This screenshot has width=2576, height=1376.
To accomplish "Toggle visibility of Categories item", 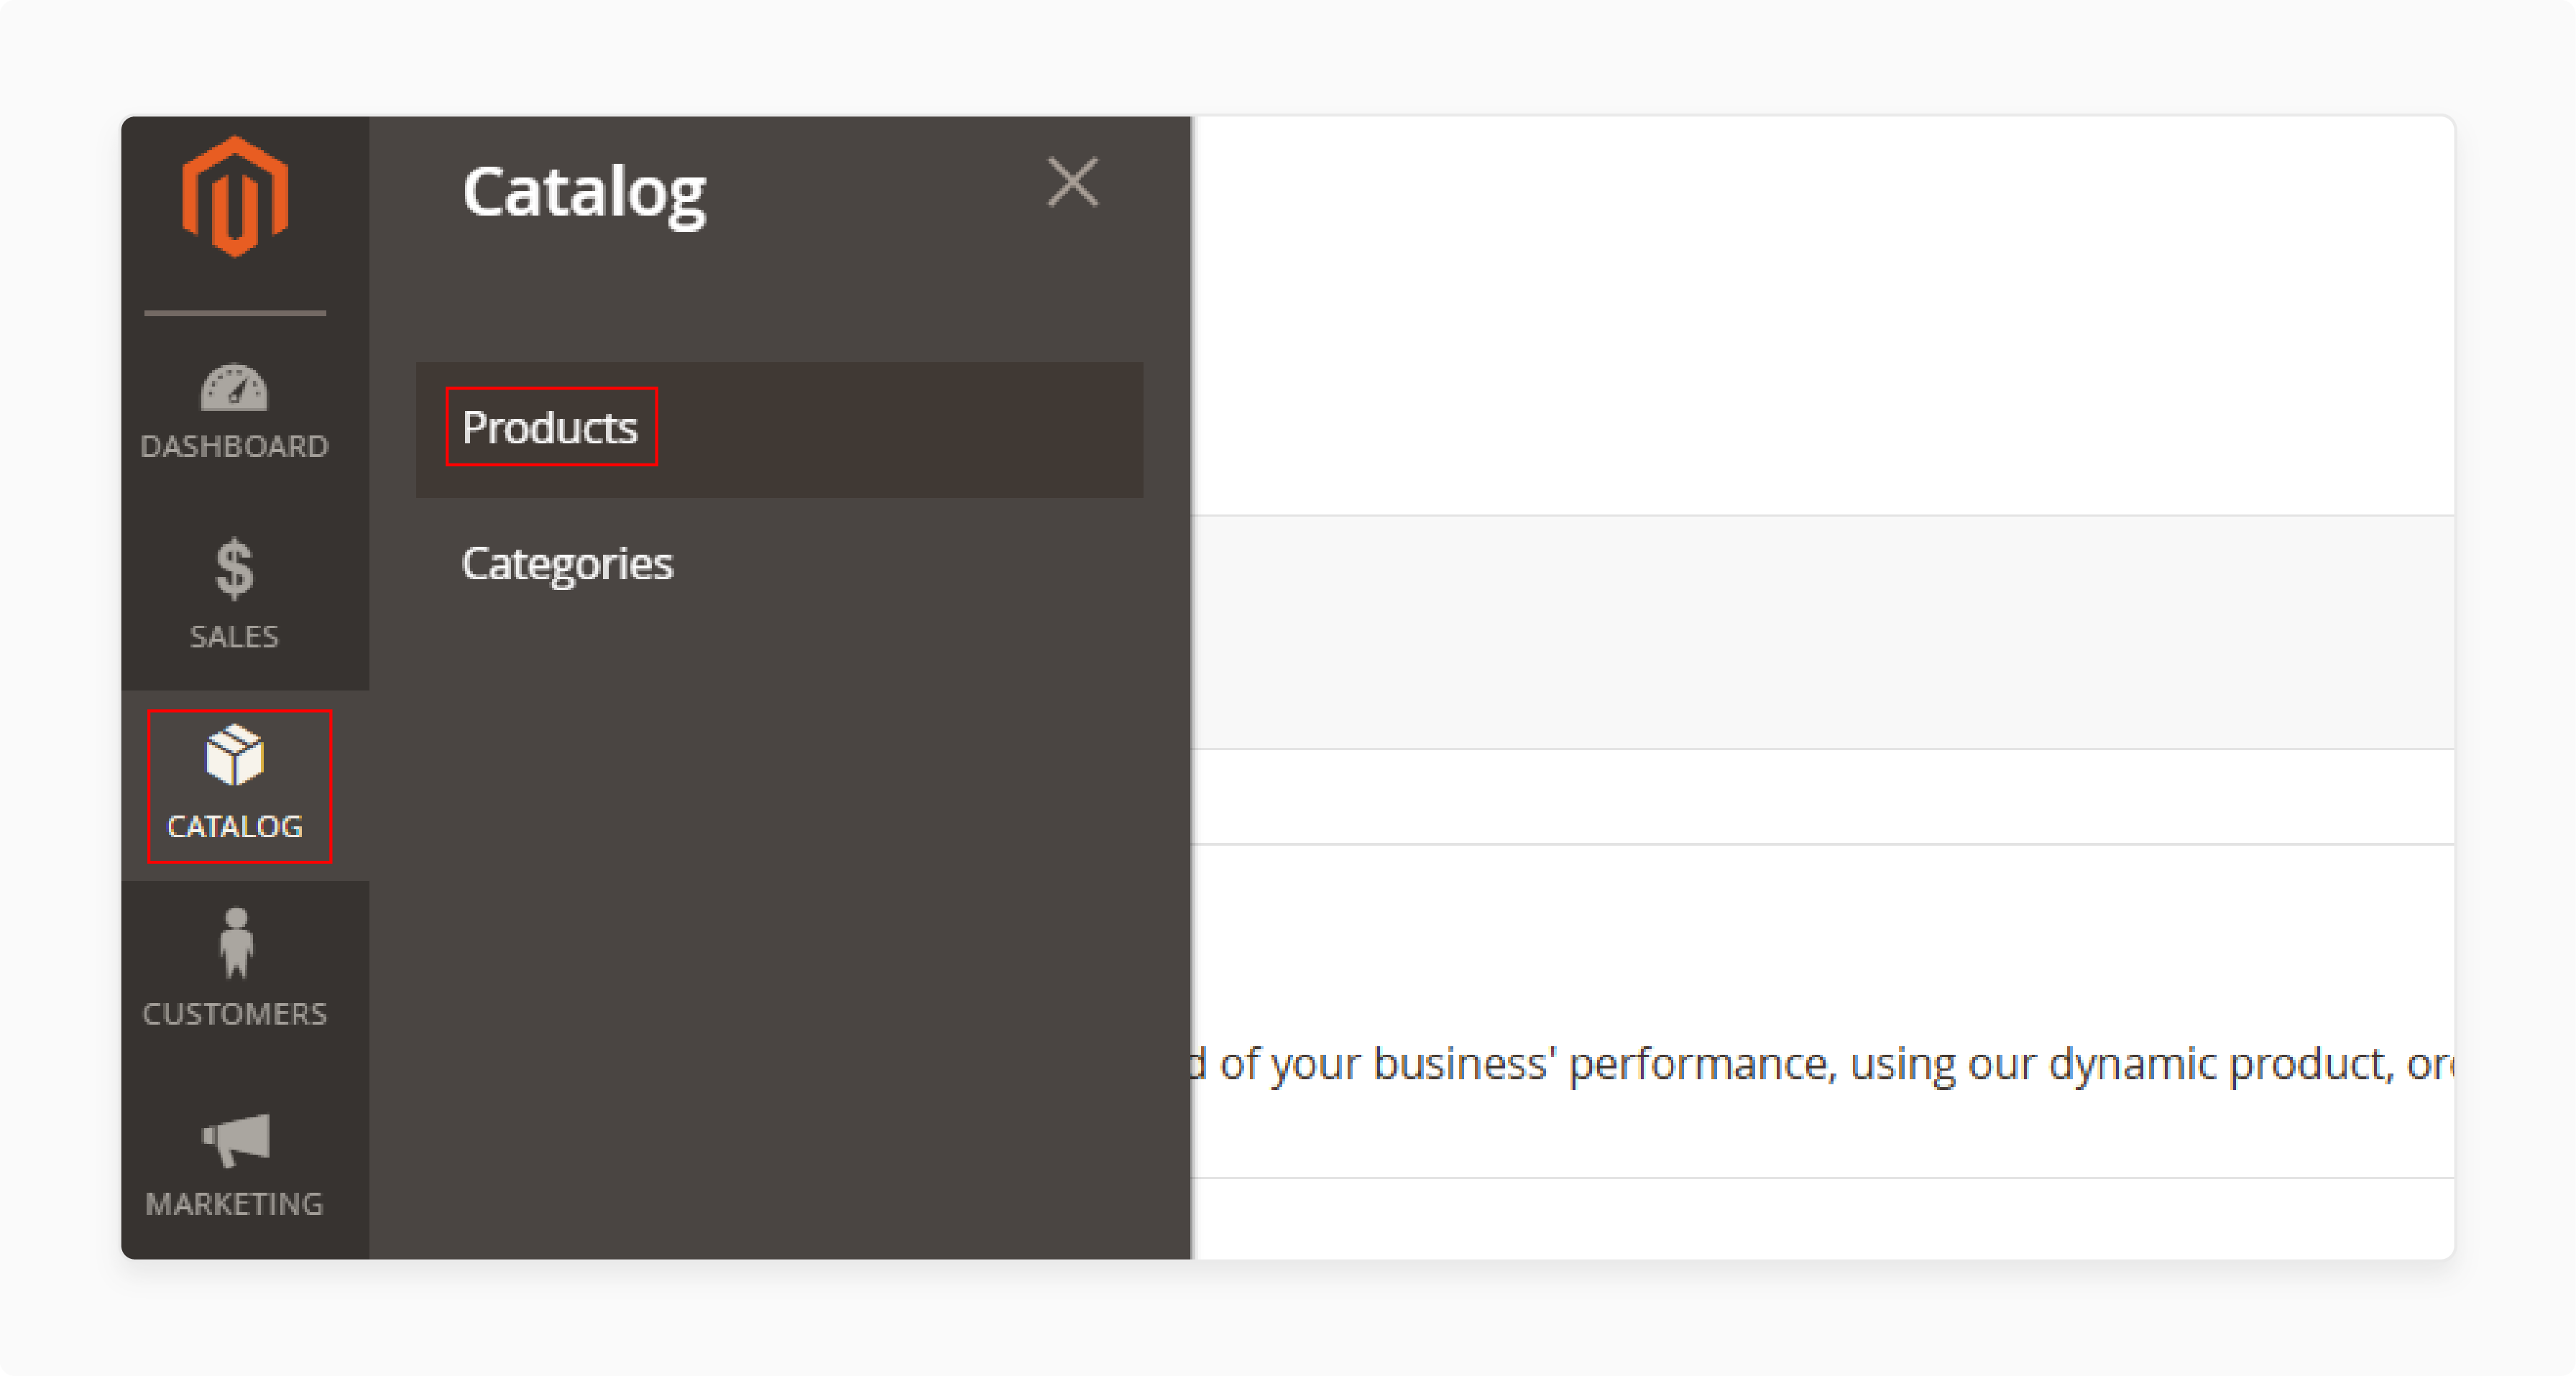I will 569,560.
